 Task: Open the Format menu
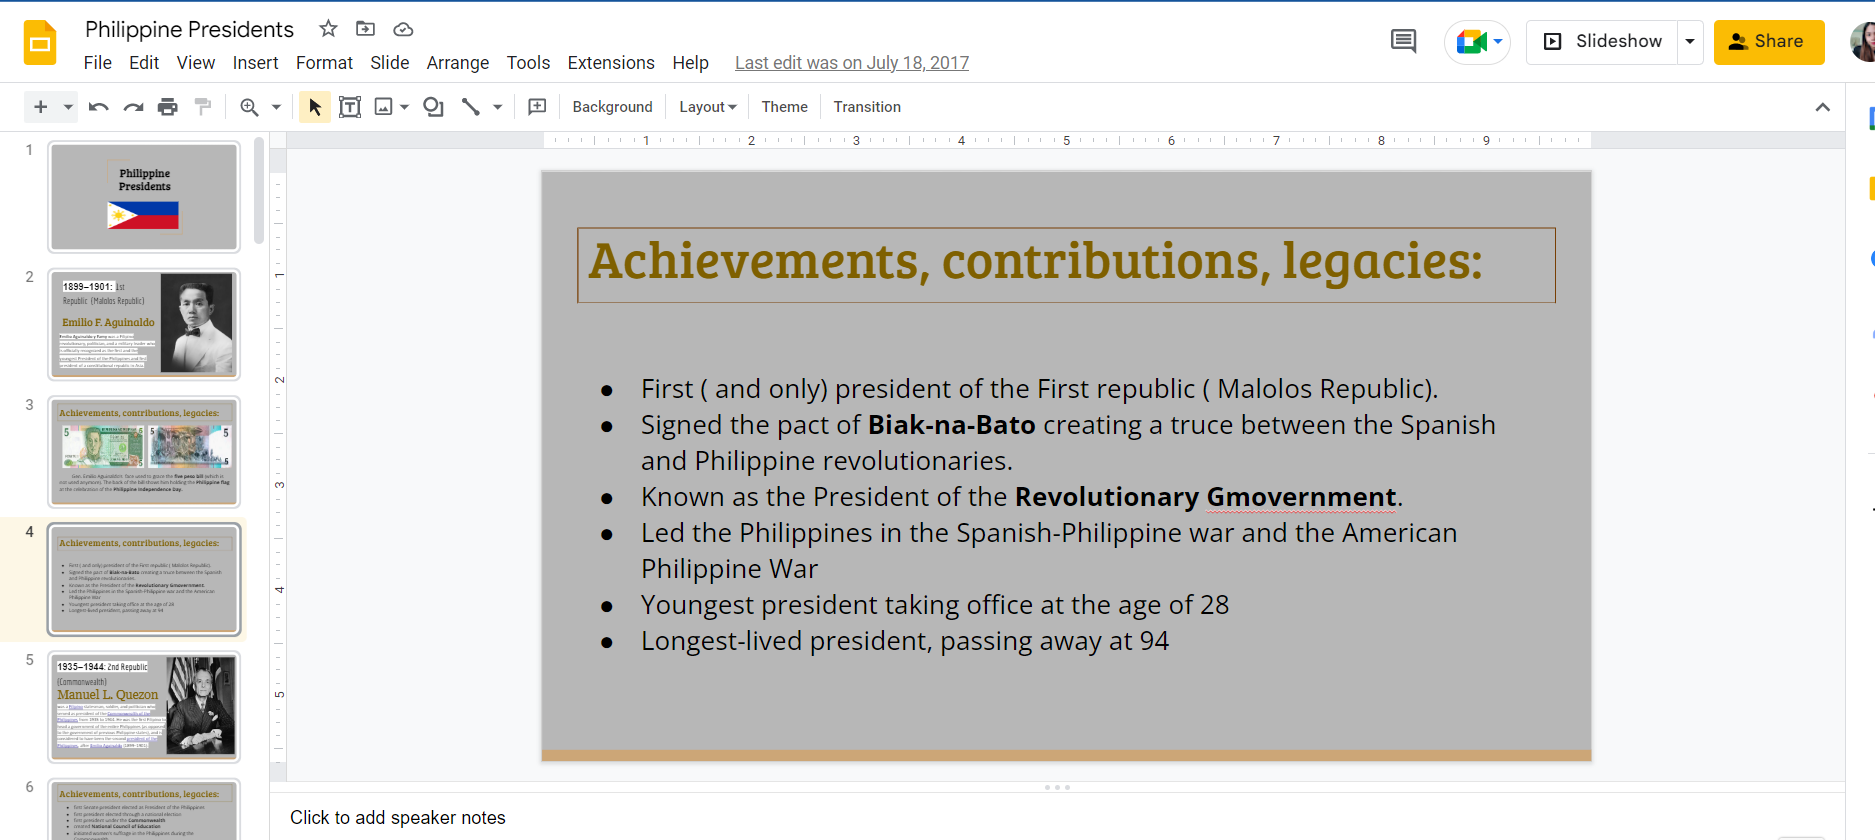tap(324, 63)
